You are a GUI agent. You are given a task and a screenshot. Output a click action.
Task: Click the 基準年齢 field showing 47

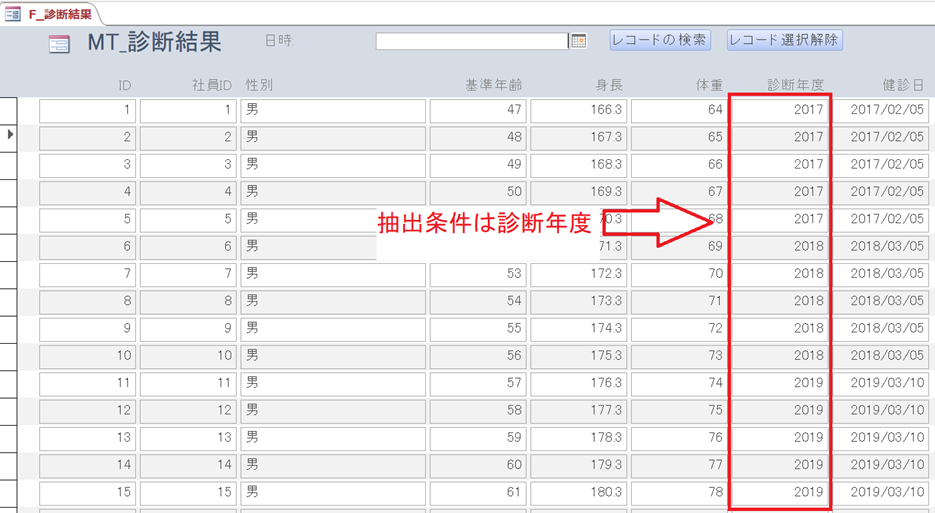[477, 110]
